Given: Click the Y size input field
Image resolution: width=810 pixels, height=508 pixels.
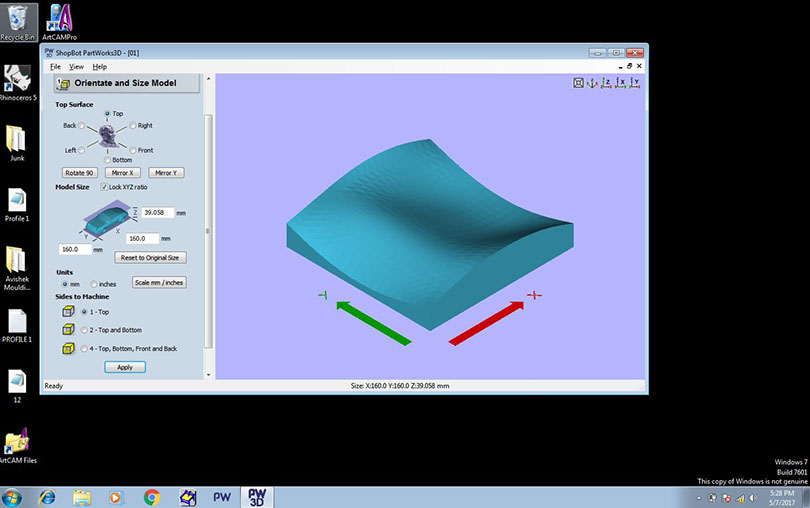Looking at the screenshot, I should pos(75,249).
